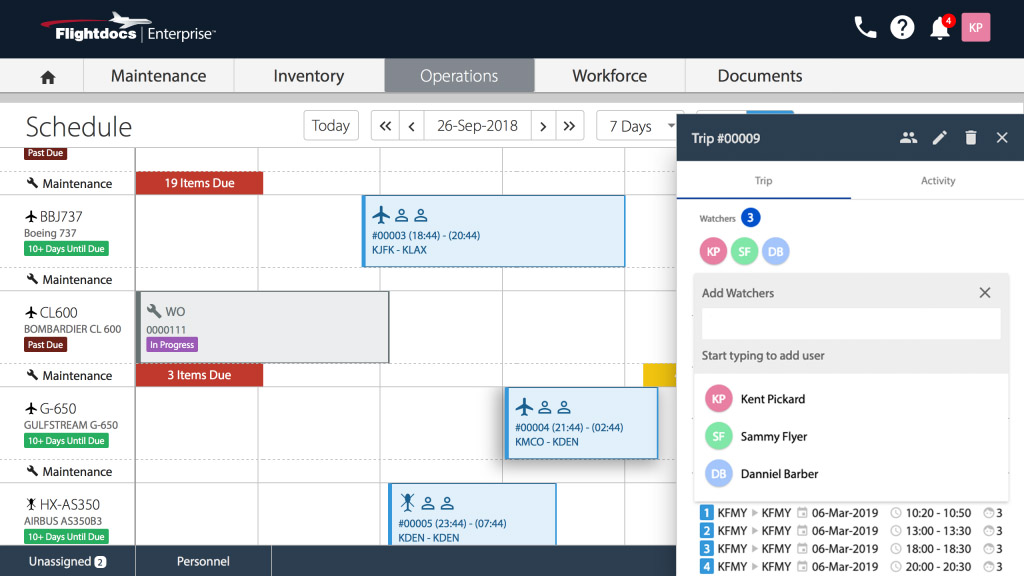The image size is (1024, 576).
Task: Open the help question mark icon
Action: pyautogui.click(x=901, y=27)
